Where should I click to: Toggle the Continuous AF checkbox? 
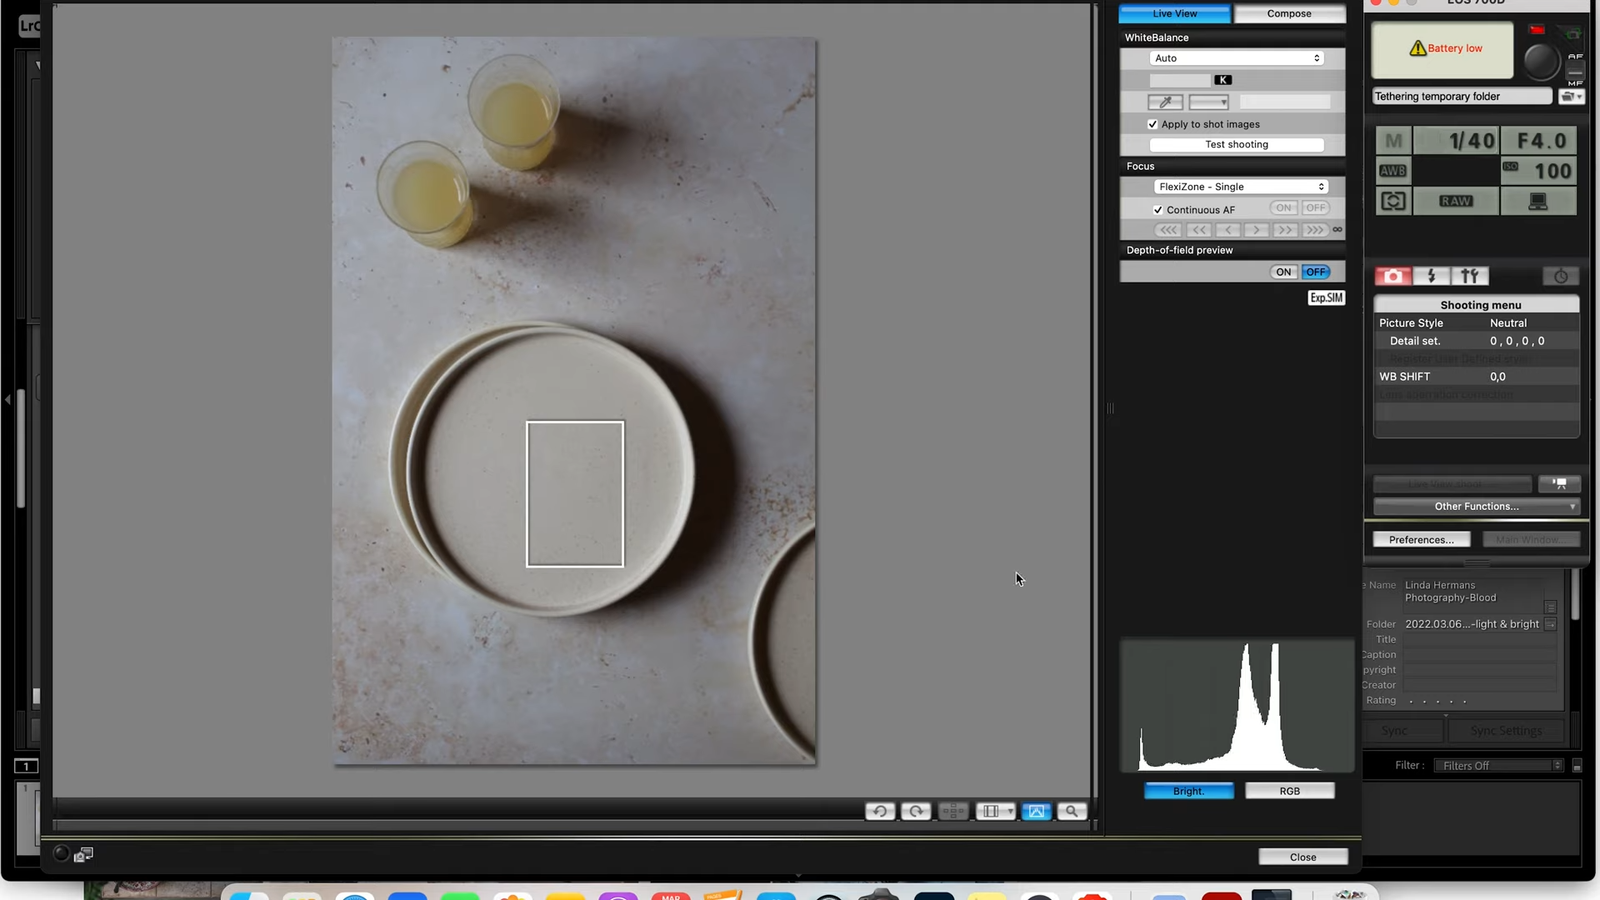(x=1158, y=209)
